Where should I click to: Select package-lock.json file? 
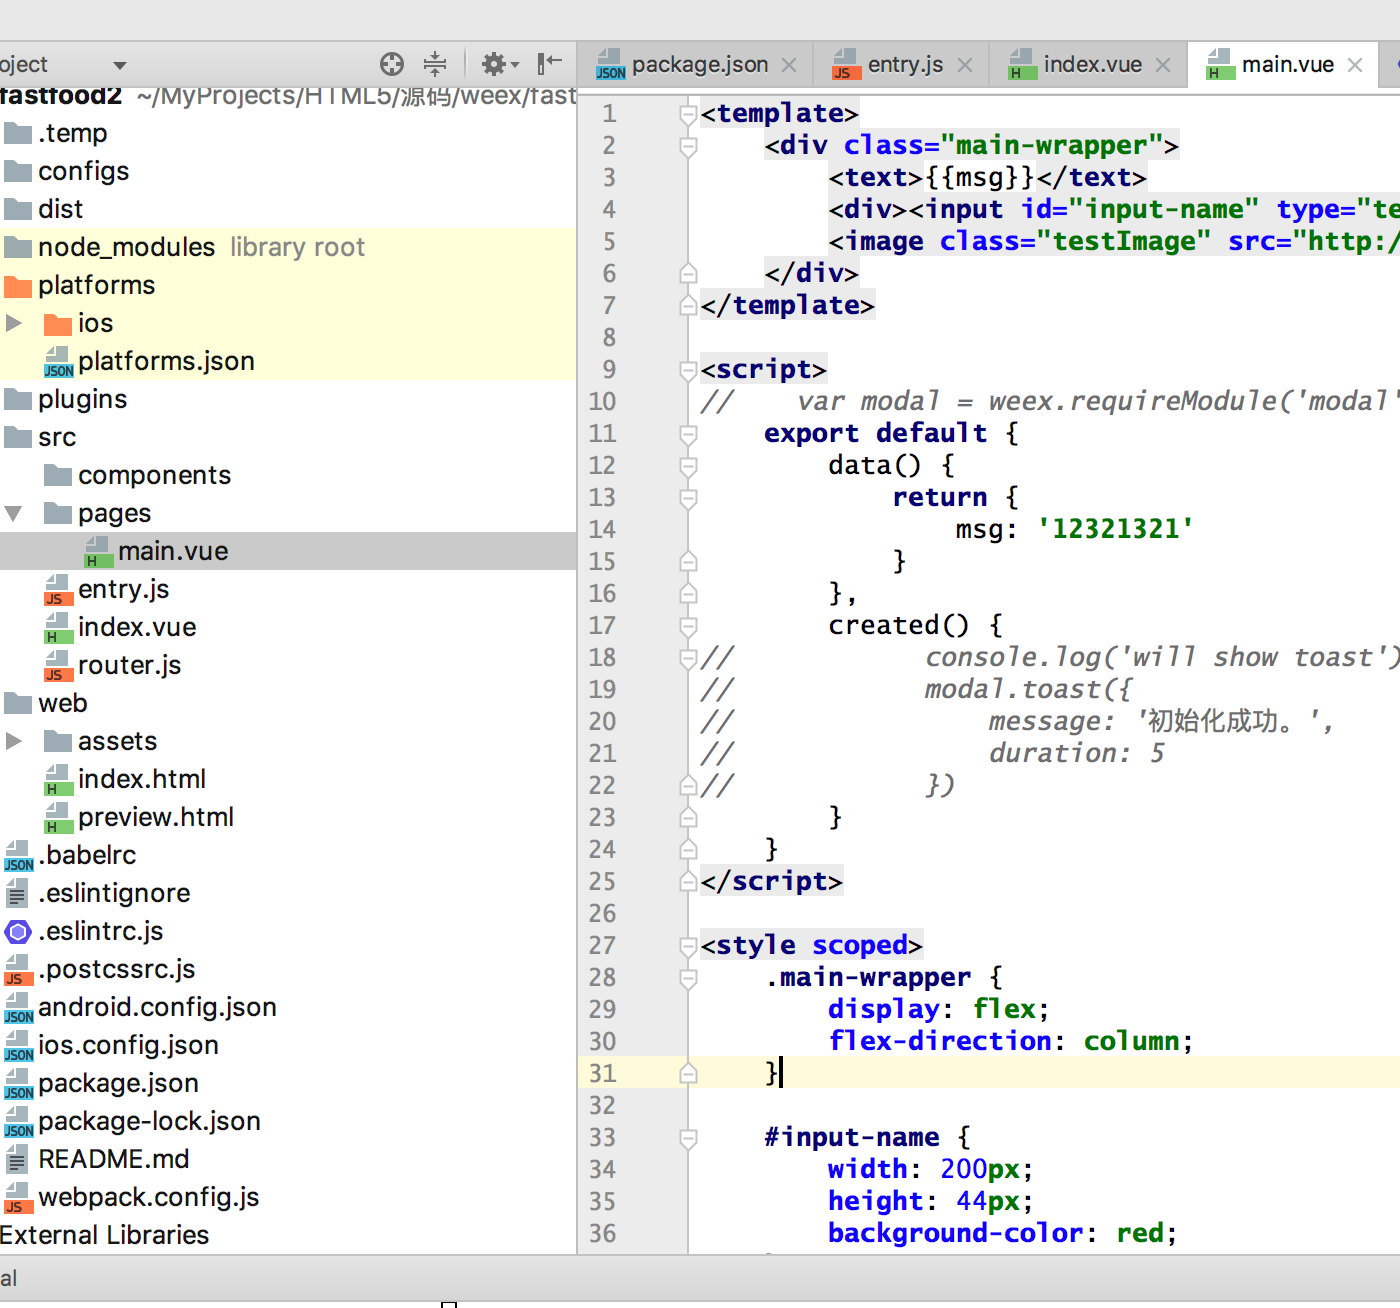(x=133, y=1121)
